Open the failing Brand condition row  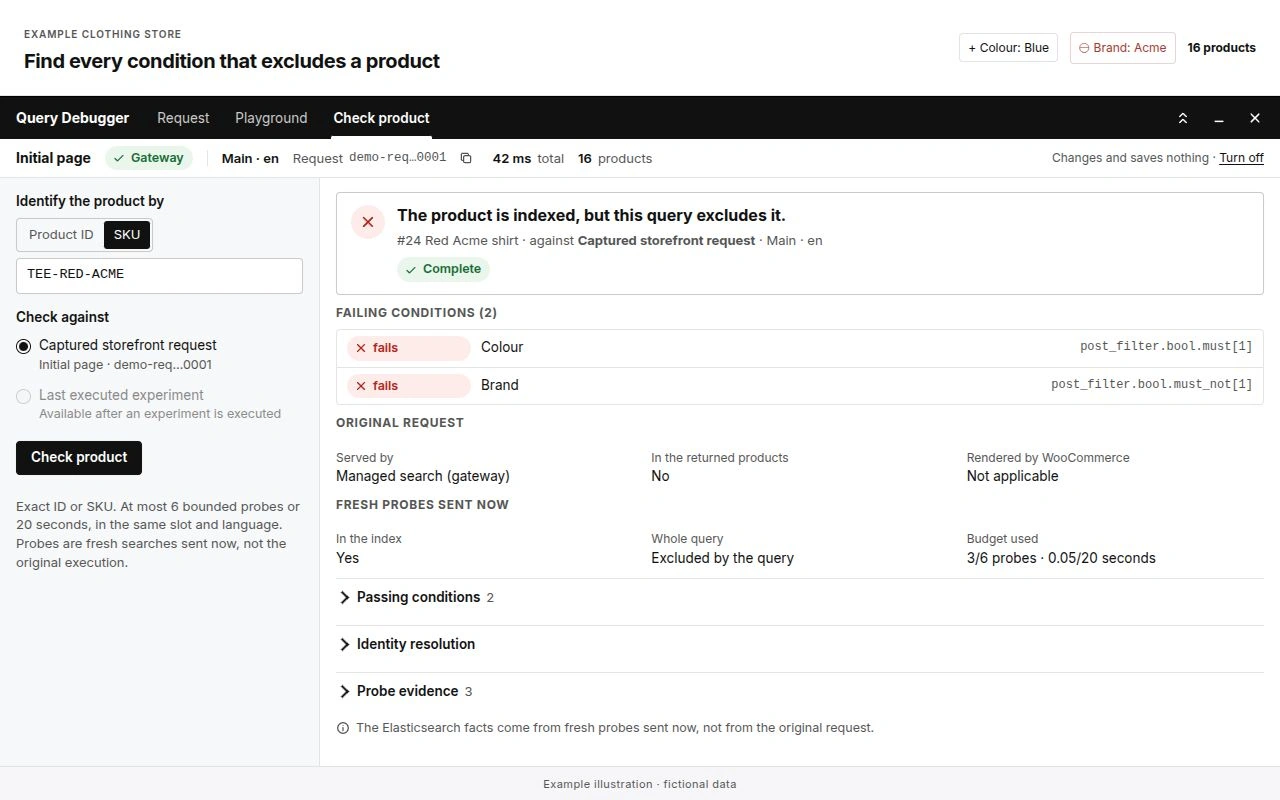pos(799,386)
